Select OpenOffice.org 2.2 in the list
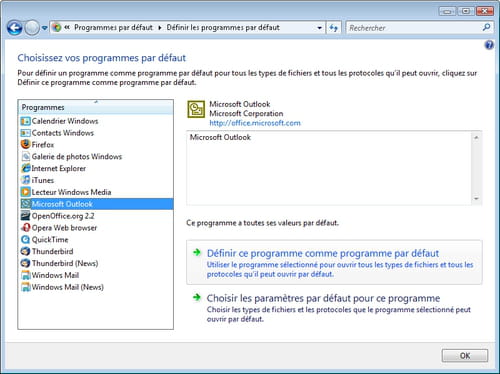The image size is (500, 374). (96, 216)
